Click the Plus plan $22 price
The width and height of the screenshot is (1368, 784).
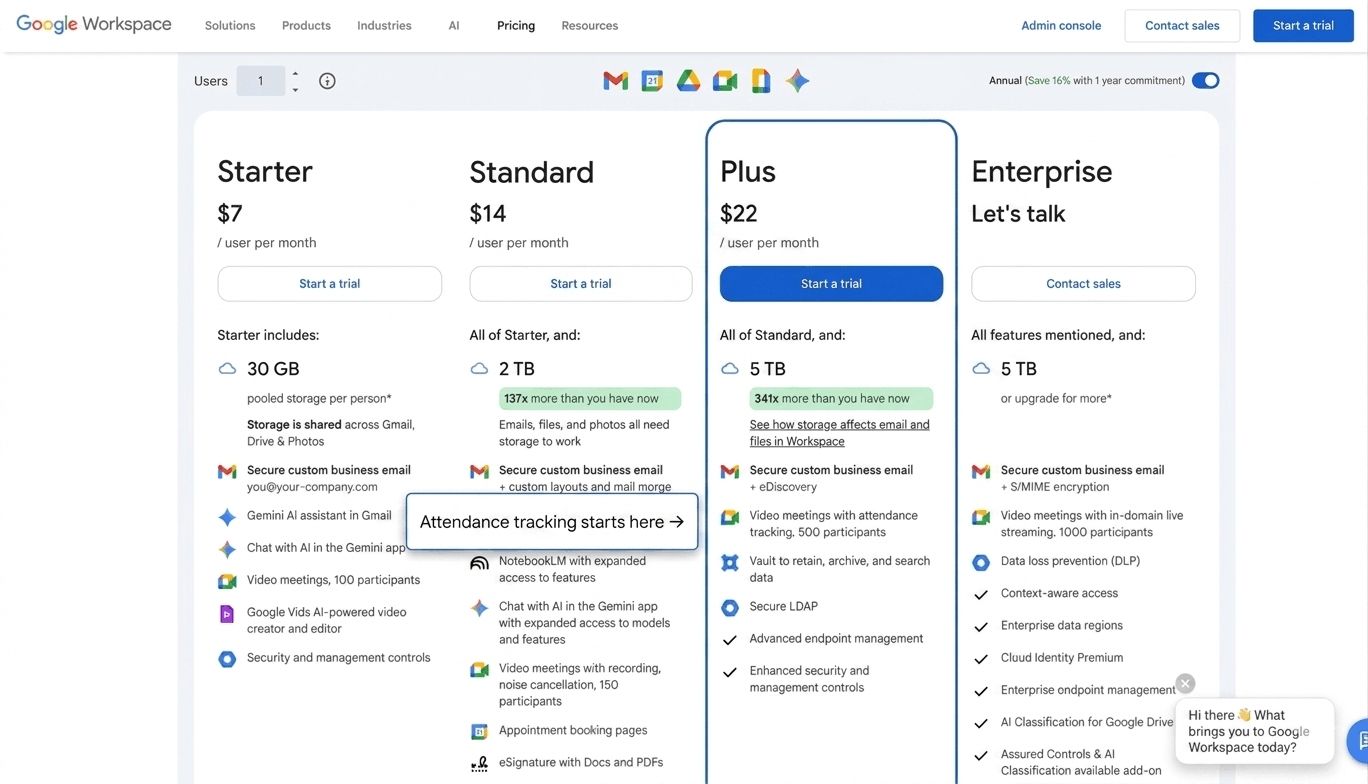coord(739,214)
